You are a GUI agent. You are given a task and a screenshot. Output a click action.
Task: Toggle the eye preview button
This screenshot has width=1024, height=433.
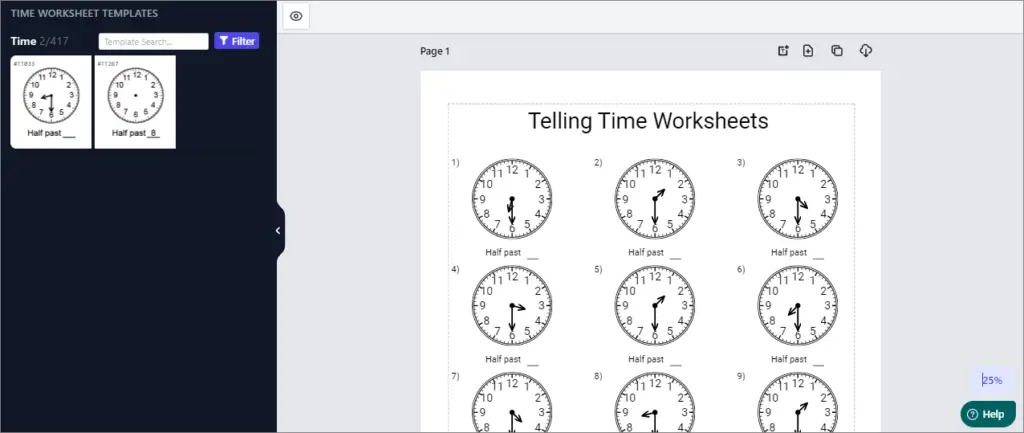point(296,16)
